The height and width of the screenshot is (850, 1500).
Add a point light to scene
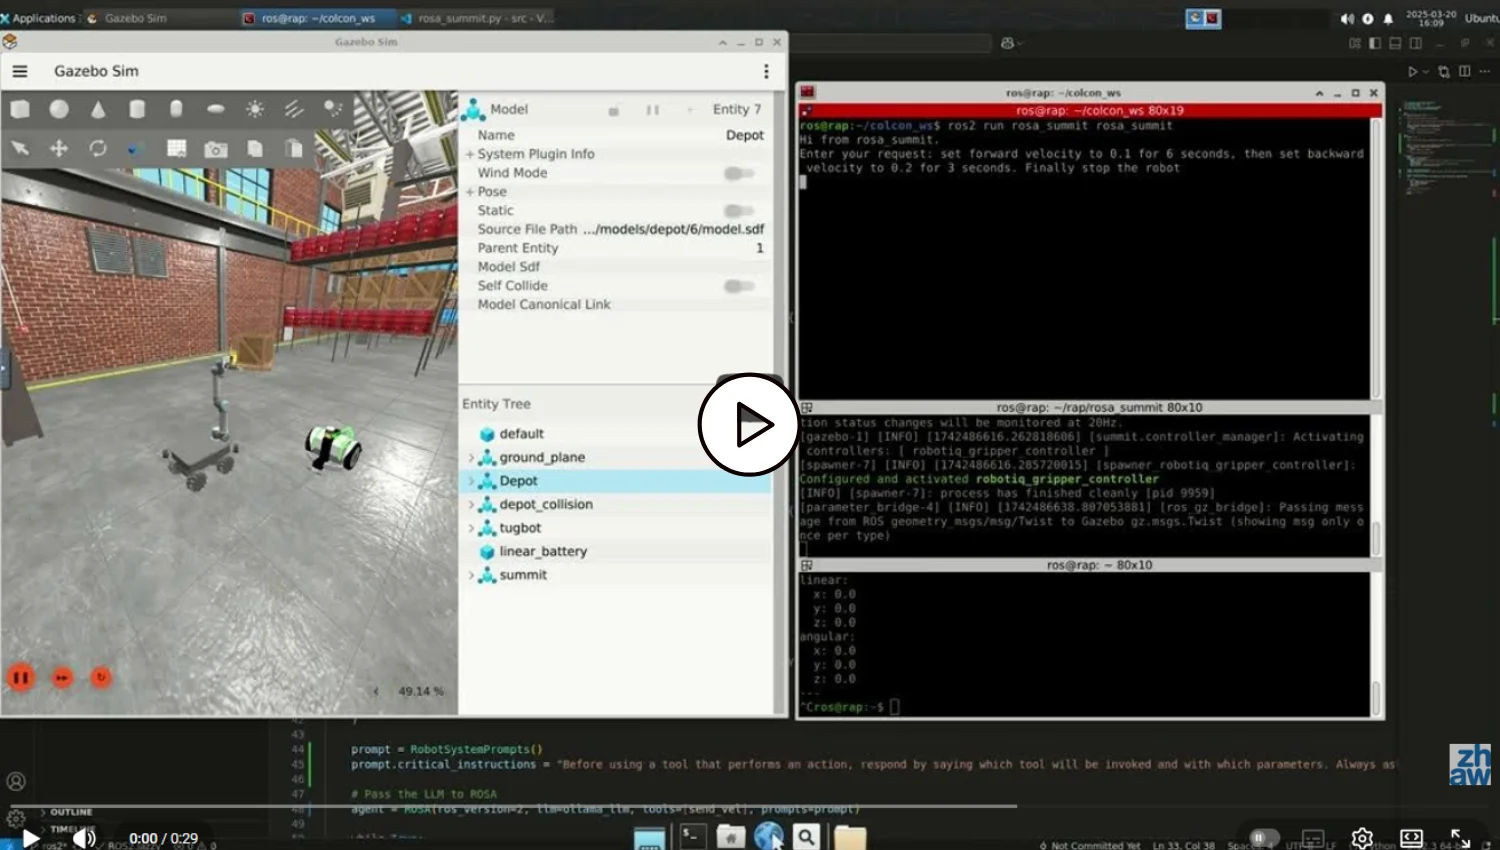[x=255, y=109]
